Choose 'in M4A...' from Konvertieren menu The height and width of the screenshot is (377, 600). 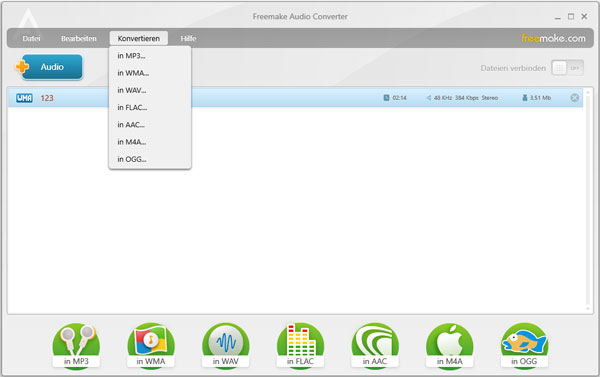150,142
